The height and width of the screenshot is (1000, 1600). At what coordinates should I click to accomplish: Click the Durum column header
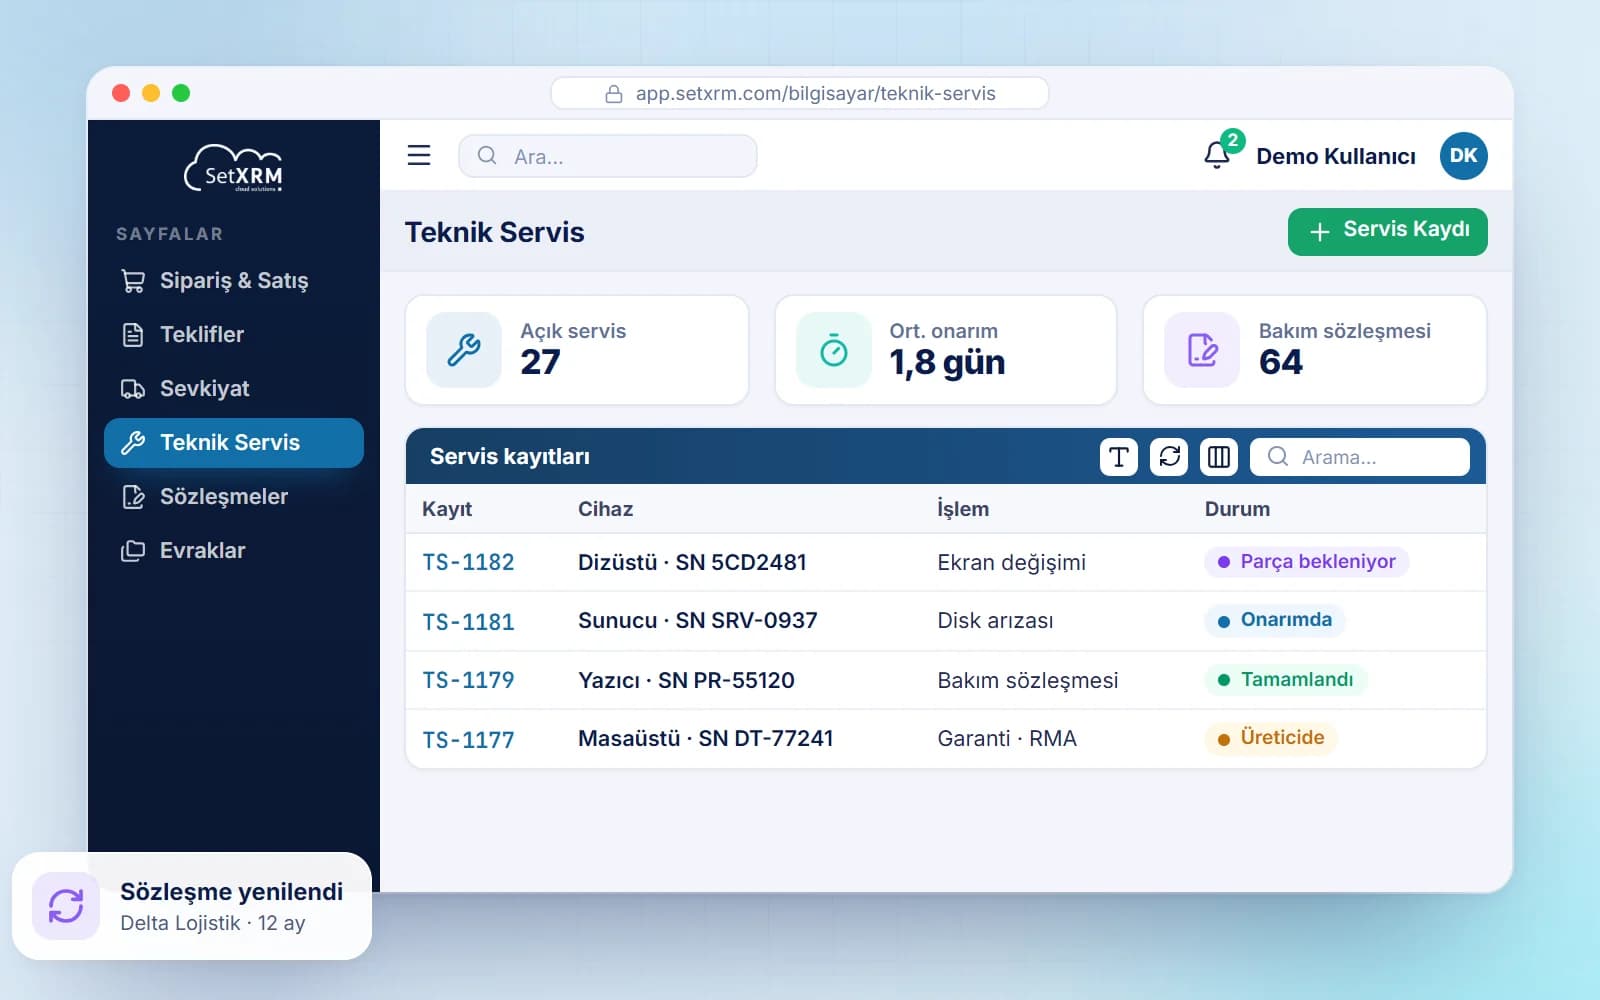click(1237, 509)
